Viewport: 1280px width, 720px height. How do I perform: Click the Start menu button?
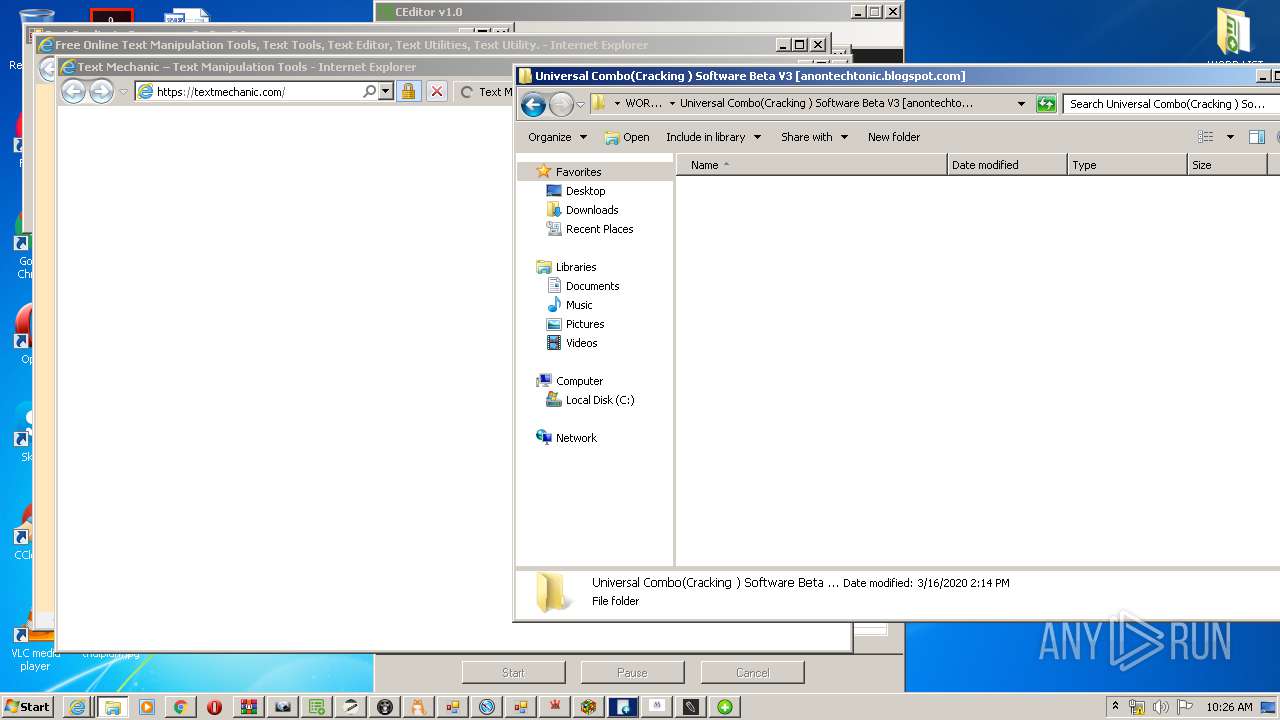coord(28,706)
